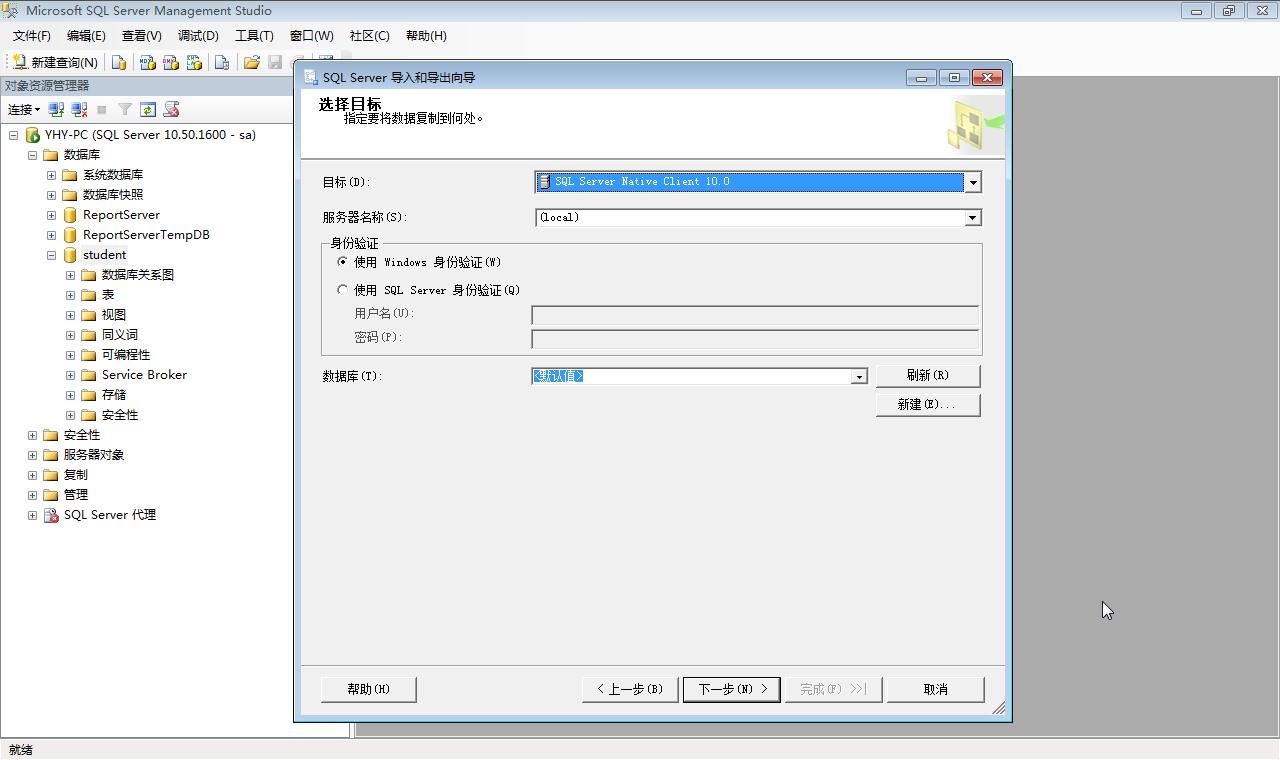This screenshot has width=1280, height=760.
Task: Collapse the student database node
Action: [x=51, y=255]
